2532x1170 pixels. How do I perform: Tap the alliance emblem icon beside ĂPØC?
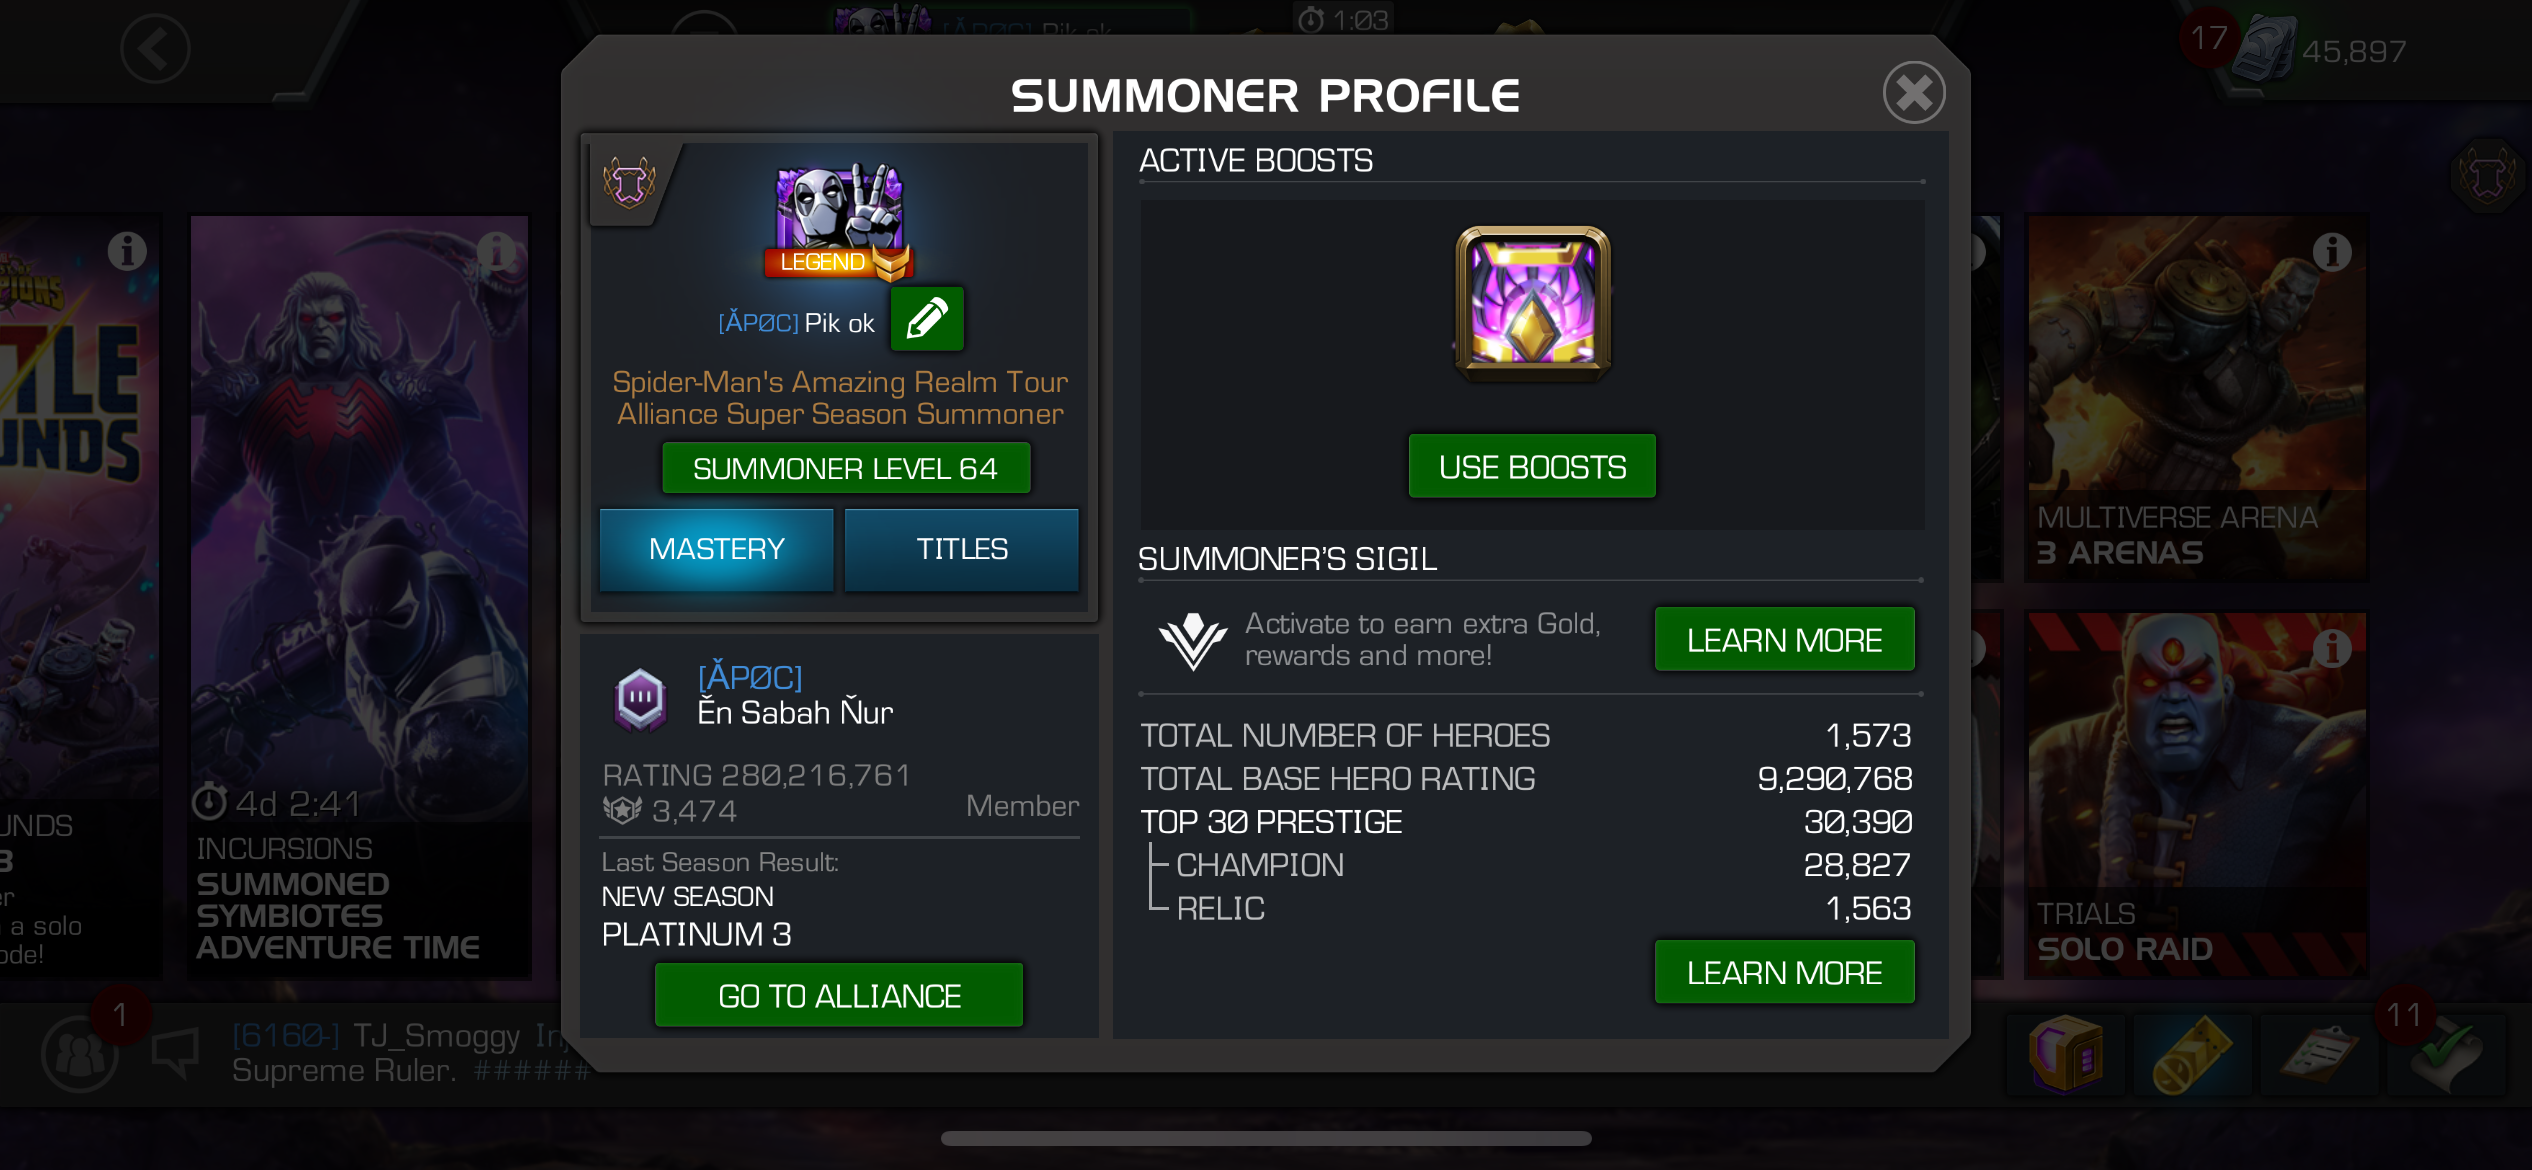pyautogui.click(x=640, y=698)
